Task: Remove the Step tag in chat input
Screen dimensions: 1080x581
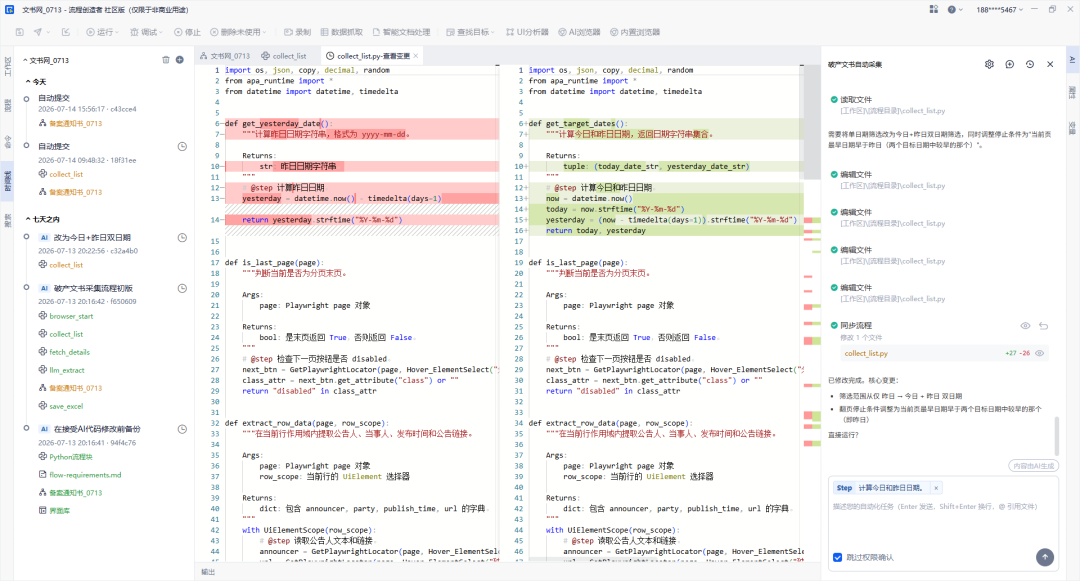Action: click(936, 488)
